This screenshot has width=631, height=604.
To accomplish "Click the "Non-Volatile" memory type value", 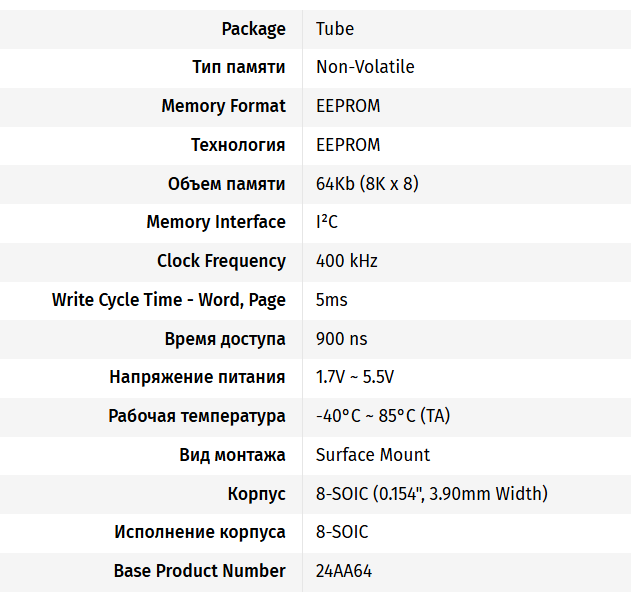I will click(x=365, y=67).
